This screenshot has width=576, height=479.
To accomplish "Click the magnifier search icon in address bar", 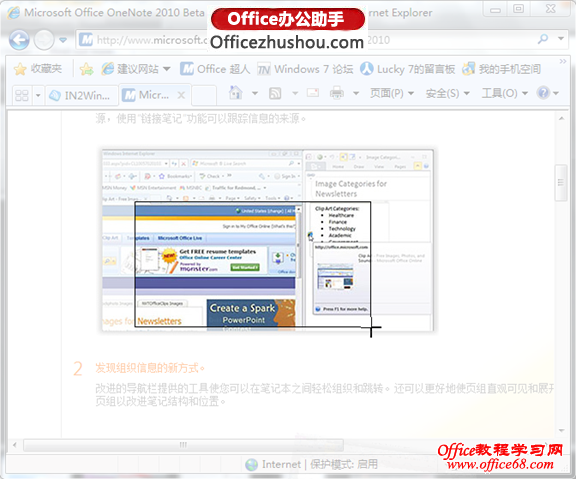I will coord(543,39).
